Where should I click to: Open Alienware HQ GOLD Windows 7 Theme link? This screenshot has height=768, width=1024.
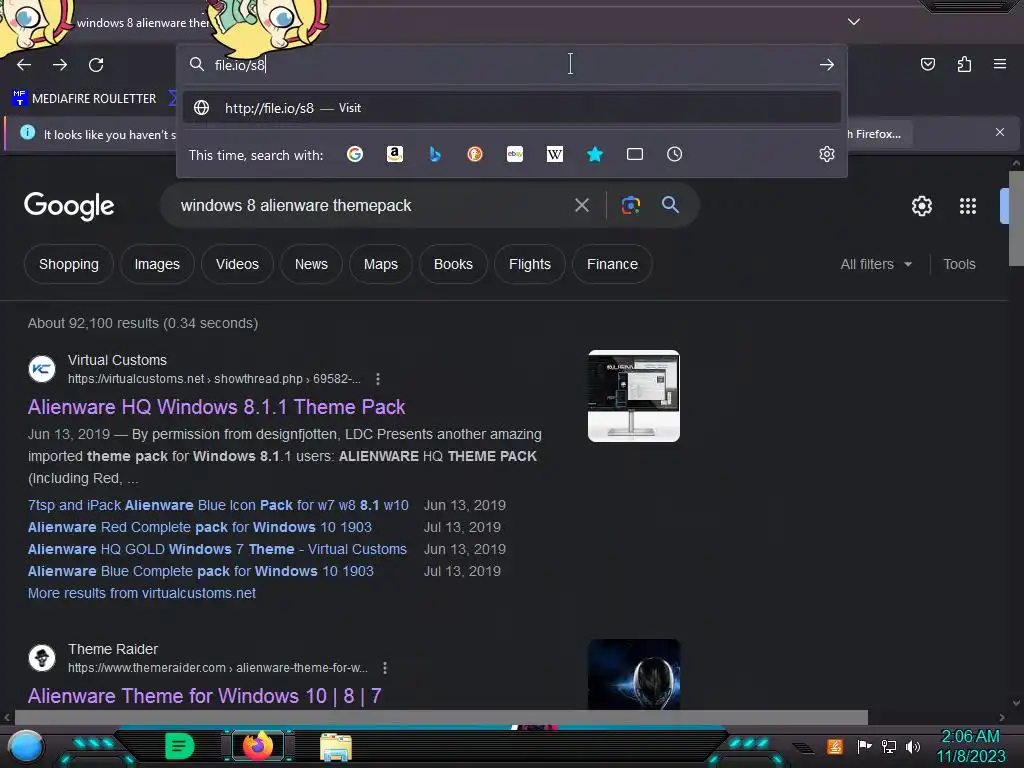[217, 549]
